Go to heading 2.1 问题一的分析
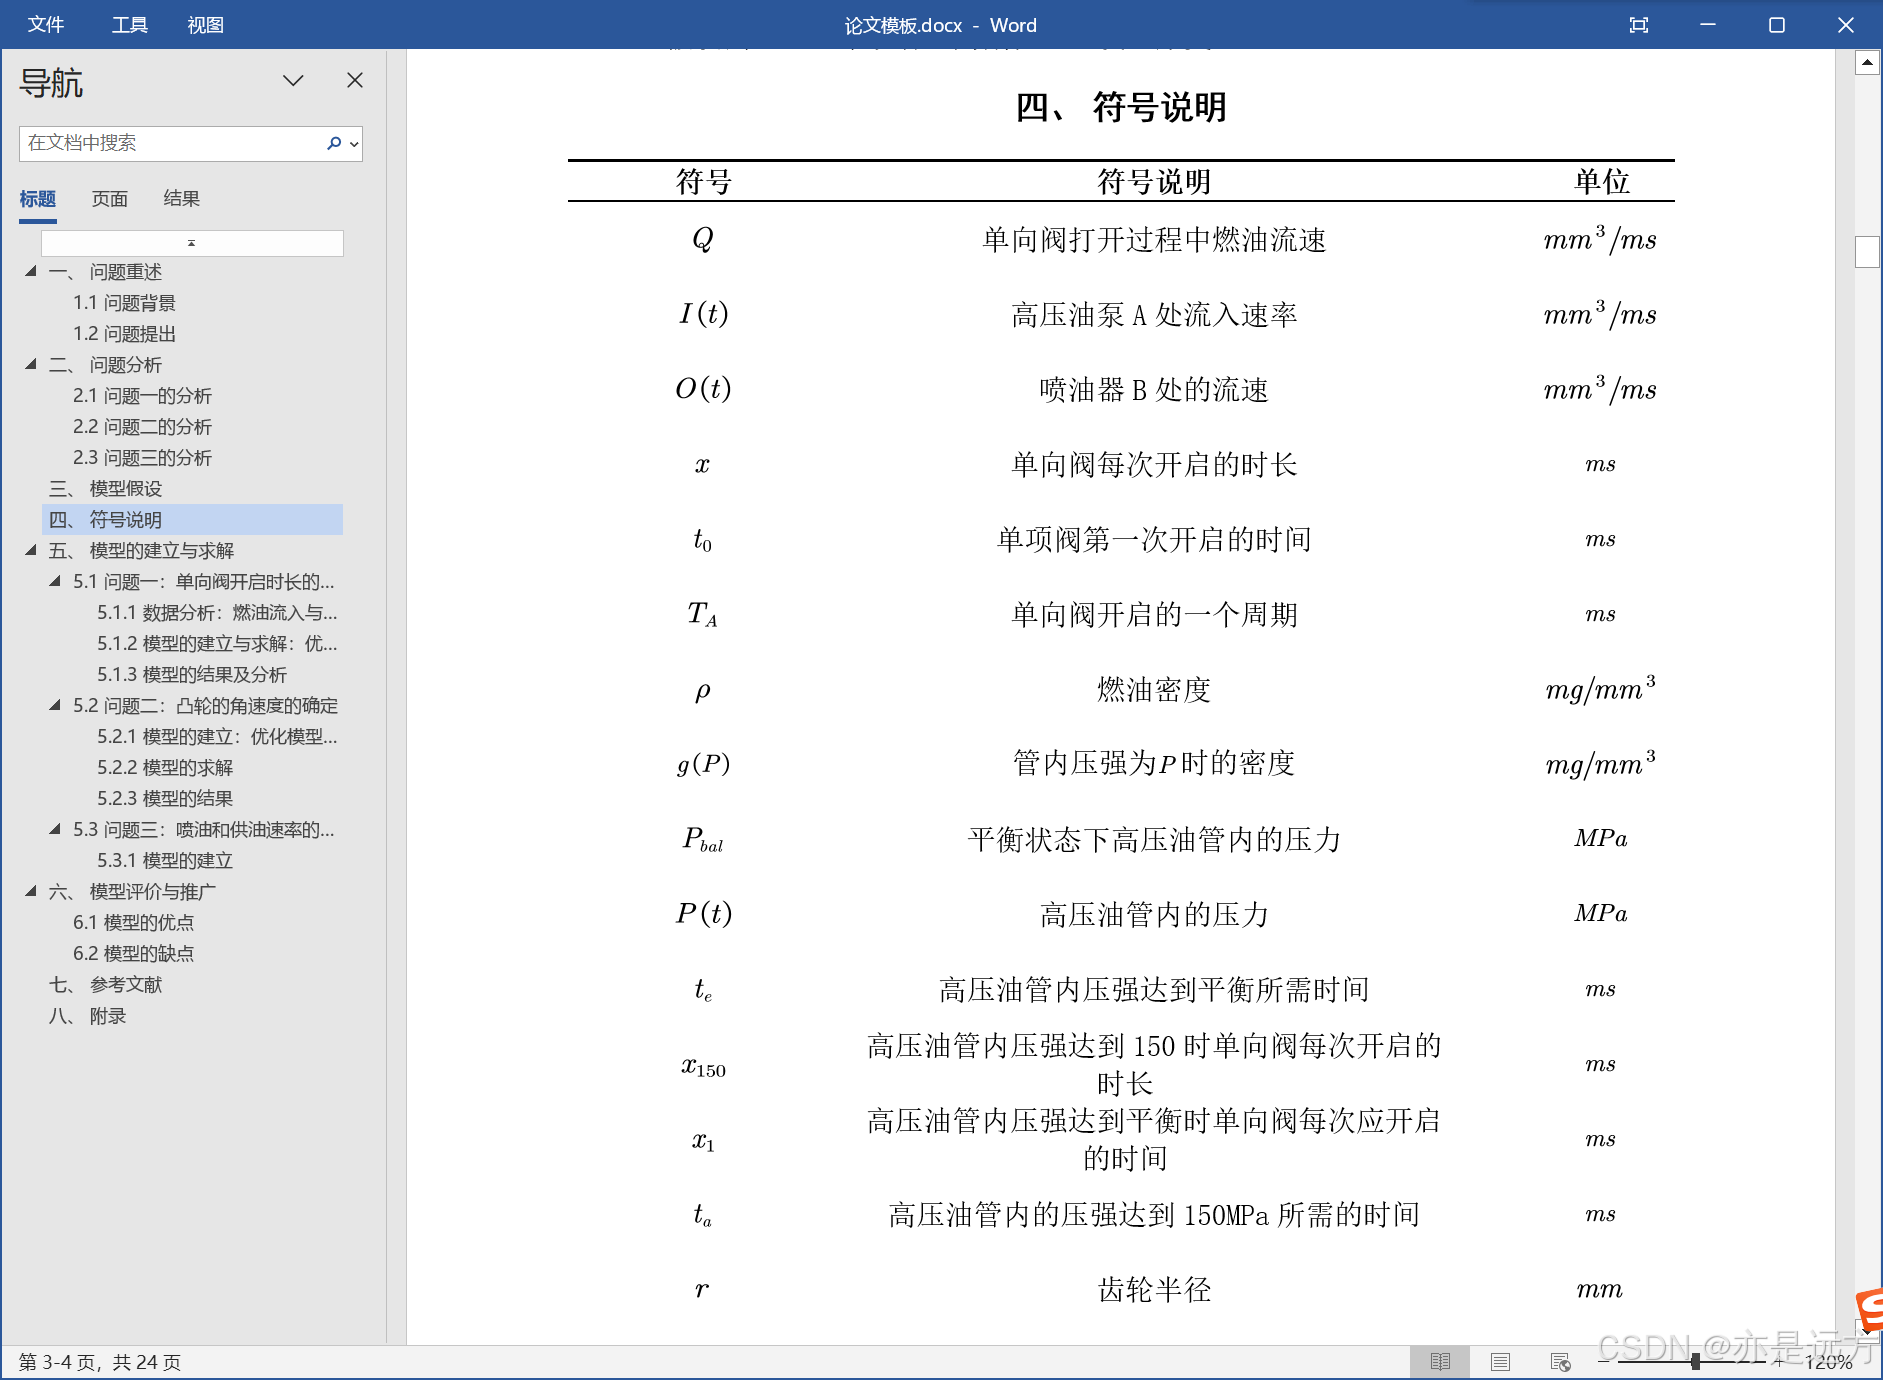 pos(142,396)
